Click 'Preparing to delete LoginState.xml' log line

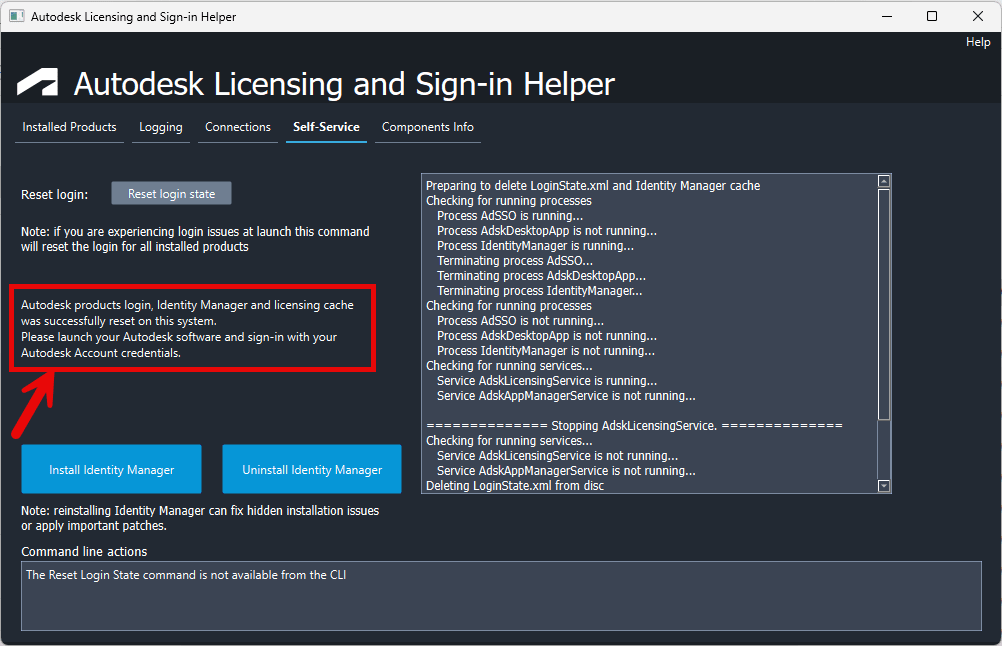click(593, 186)
